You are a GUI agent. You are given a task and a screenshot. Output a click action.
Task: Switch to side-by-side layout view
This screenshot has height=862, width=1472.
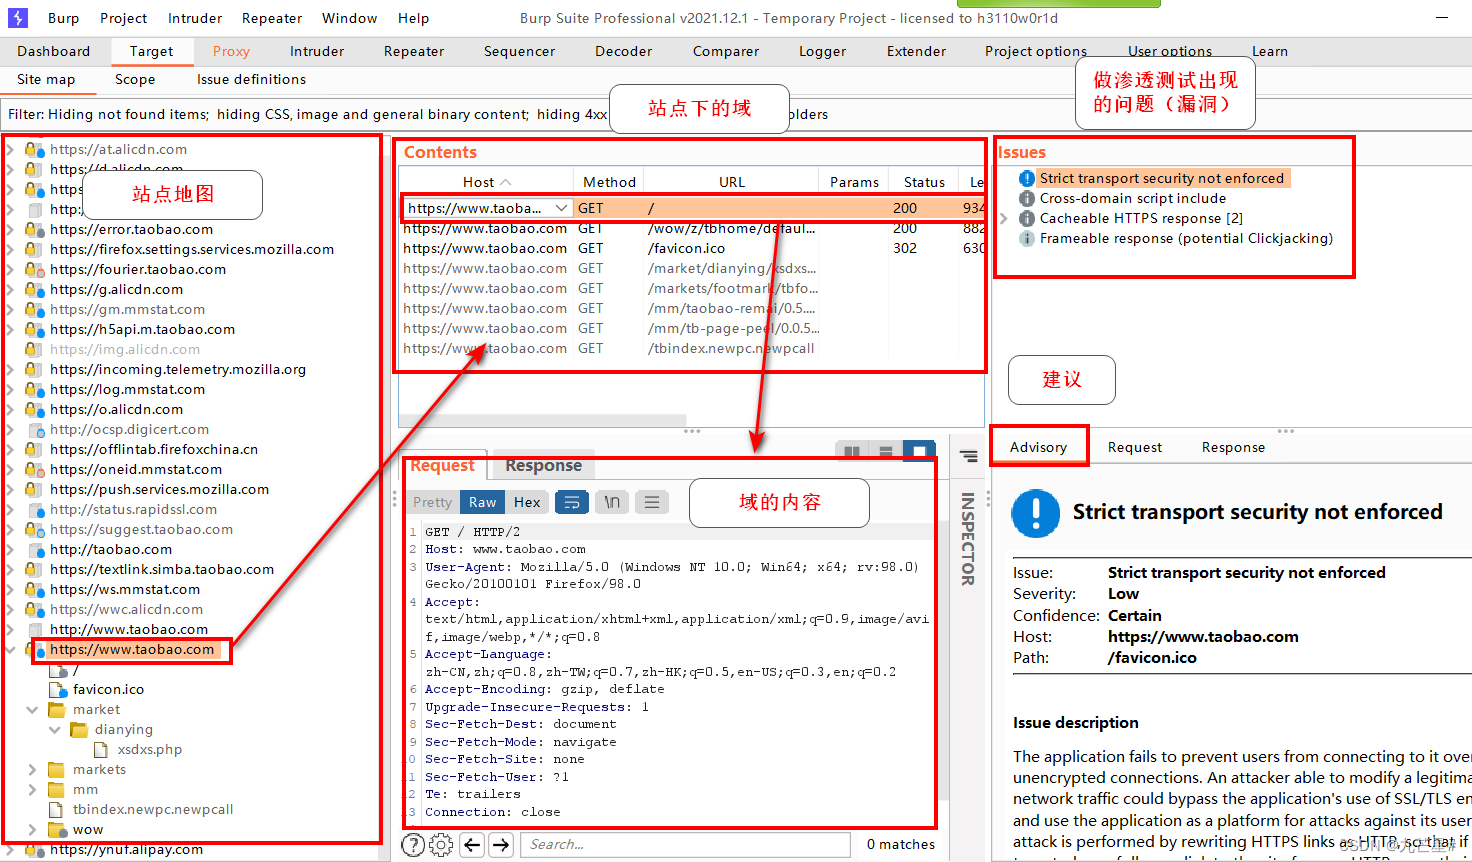coord(852,451)
